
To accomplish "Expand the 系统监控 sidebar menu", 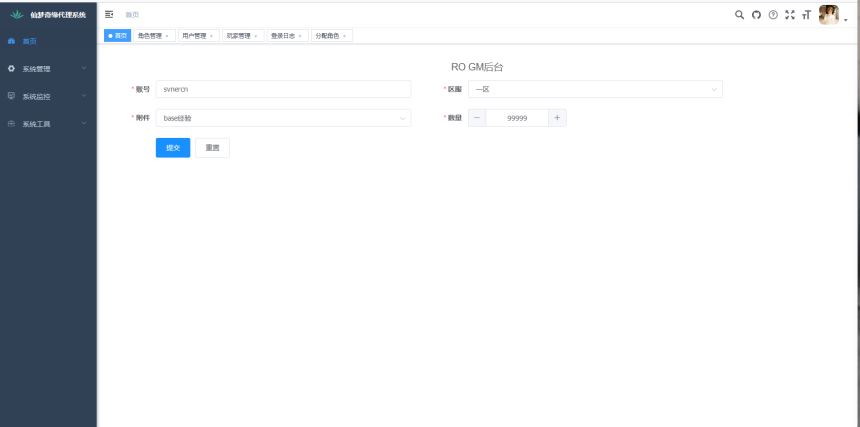I will tap(48, 97).
